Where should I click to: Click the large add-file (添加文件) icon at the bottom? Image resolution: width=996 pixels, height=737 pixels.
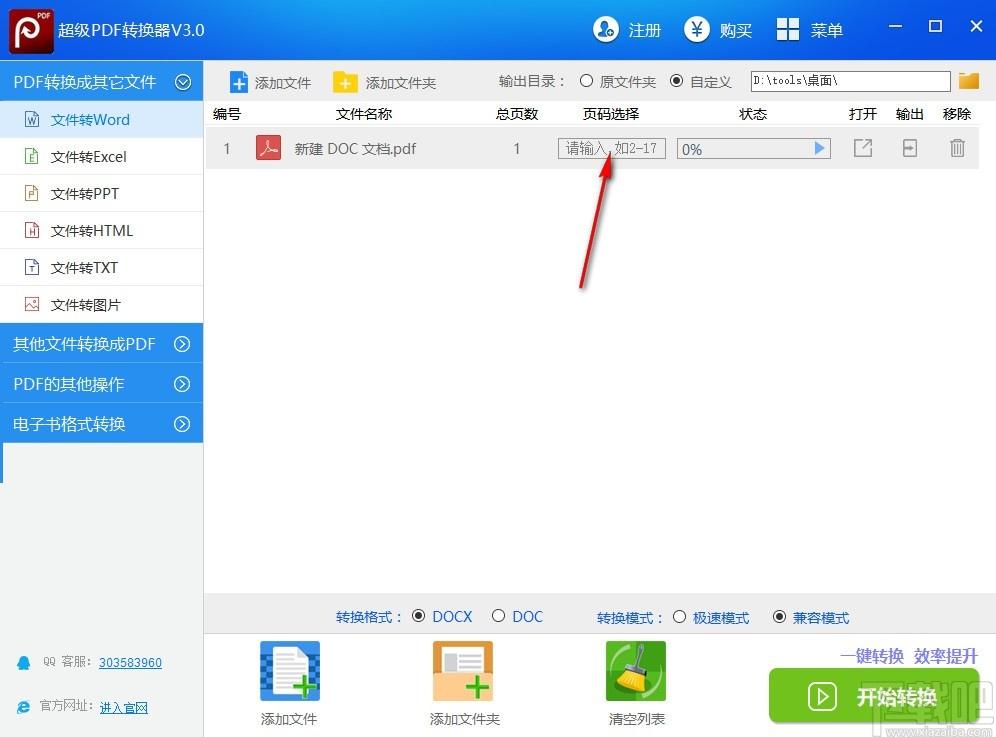click(x=290, y=671)
